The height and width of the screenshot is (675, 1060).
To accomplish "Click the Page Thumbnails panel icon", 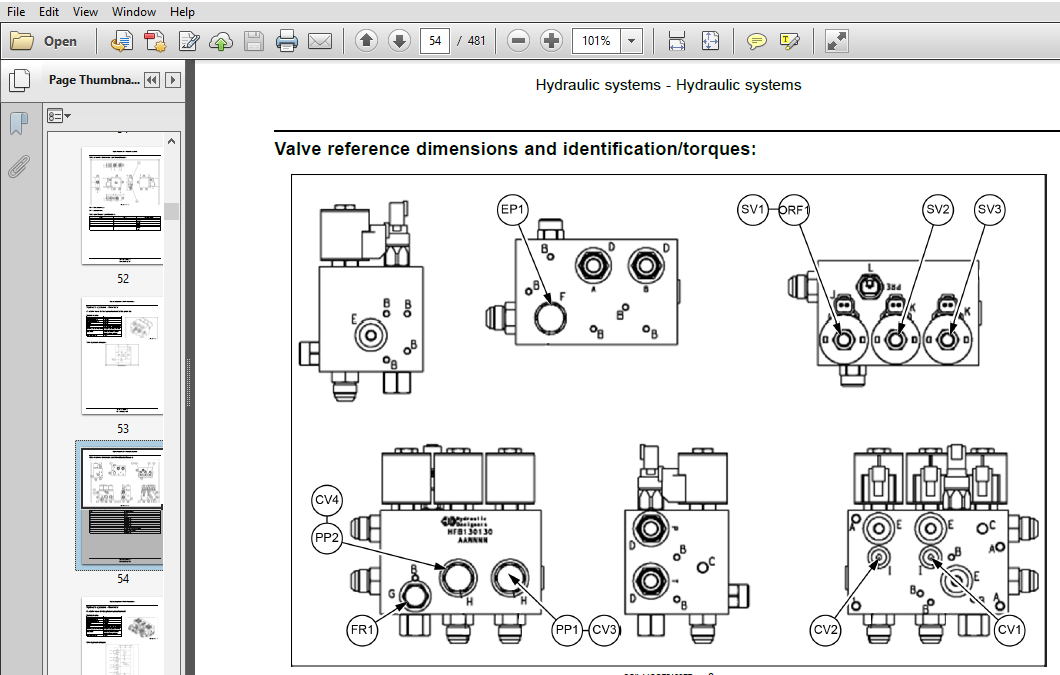I will tap(20, 80).
